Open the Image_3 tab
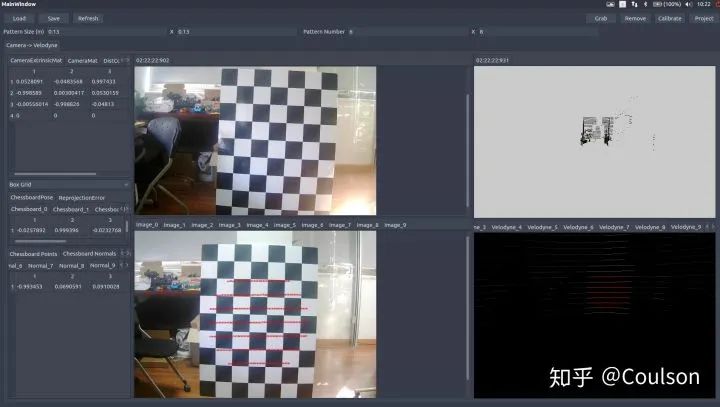Screen dimensions: 720x407 pyautogui.click(x=230, y=225)
